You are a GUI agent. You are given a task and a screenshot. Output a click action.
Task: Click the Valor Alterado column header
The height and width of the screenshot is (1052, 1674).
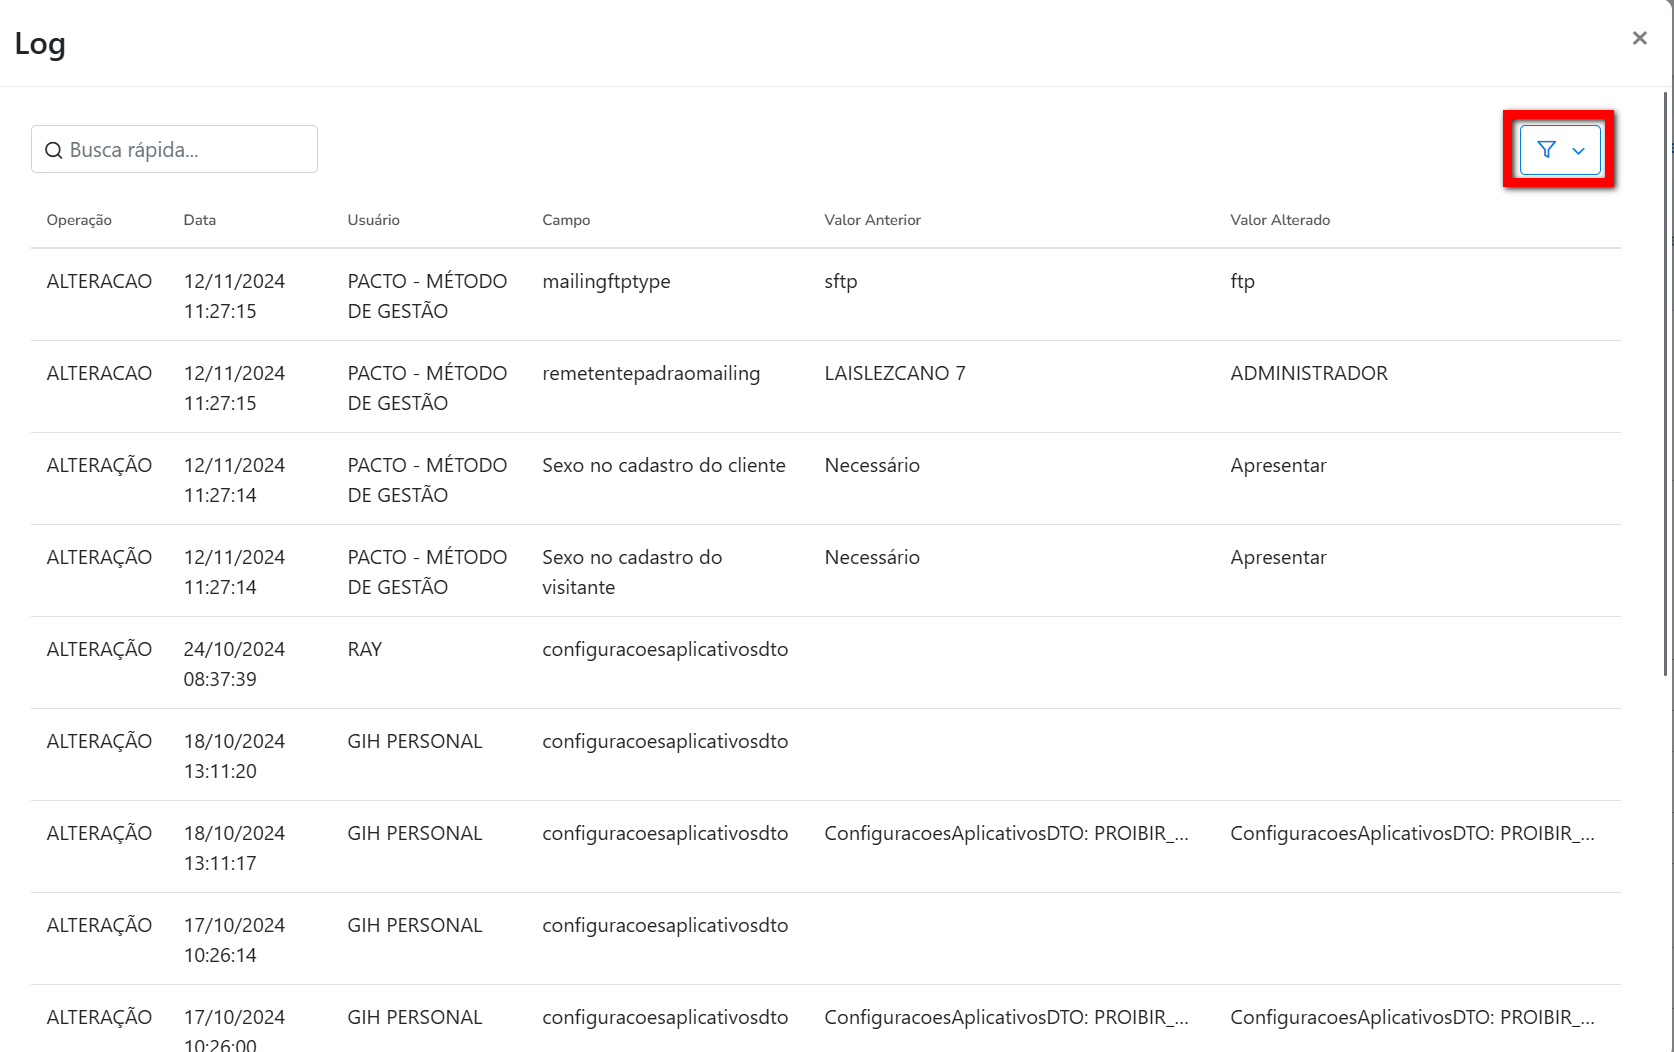click(x=1279, y=220)
